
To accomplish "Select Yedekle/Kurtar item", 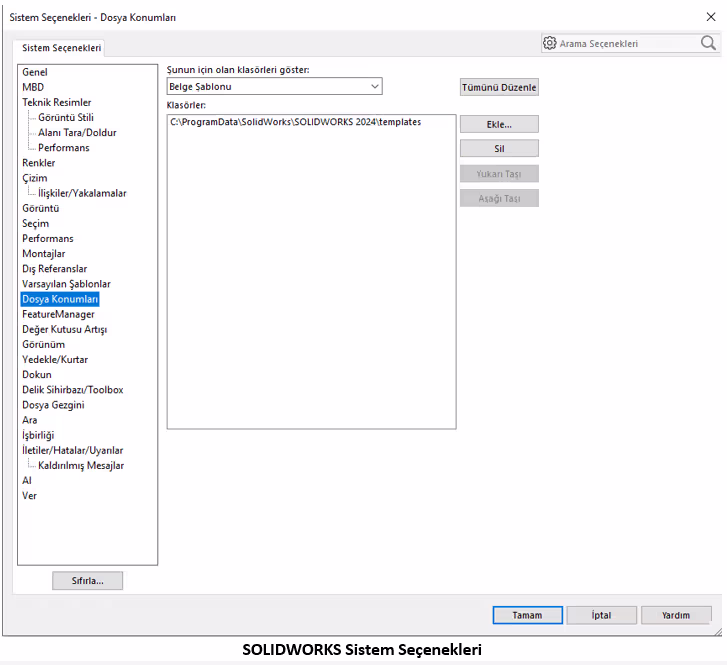I will pyautogui.click(x=55, y=359).
